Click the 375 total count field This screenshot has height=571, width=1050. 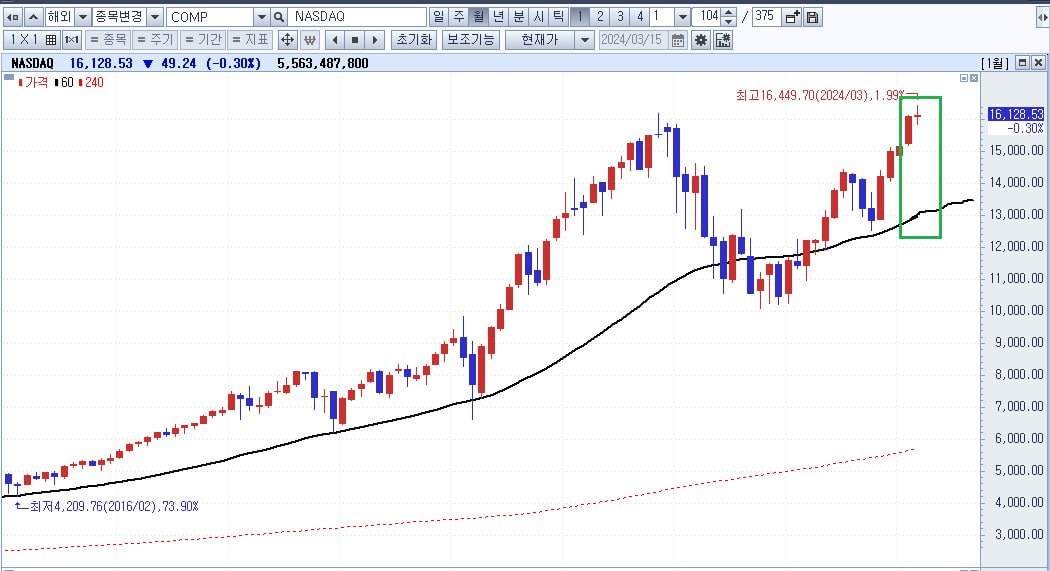tap(765, 17)
